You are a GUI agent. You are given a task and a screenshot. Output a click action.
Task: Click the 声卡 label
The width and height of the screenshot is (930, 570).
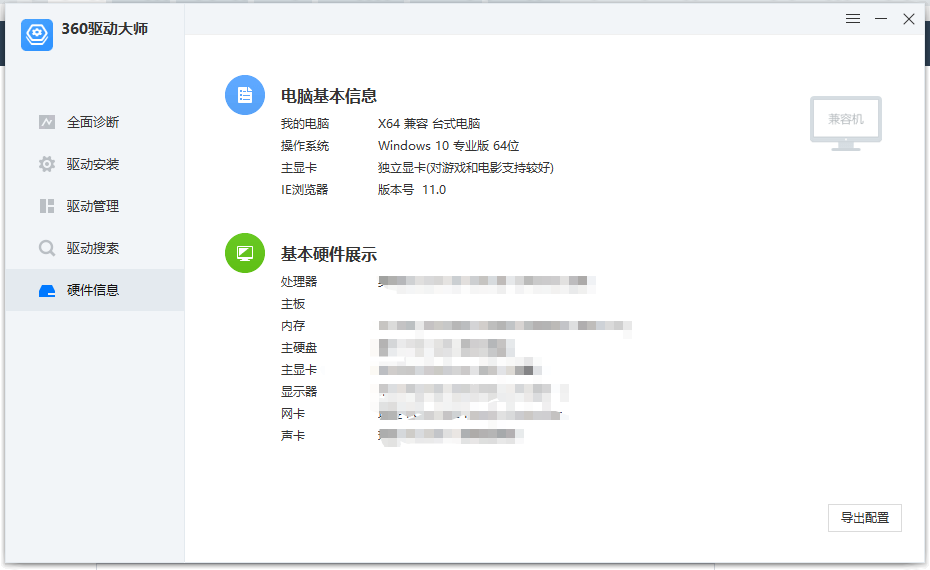pyautogui.click(x=293, y=435)
